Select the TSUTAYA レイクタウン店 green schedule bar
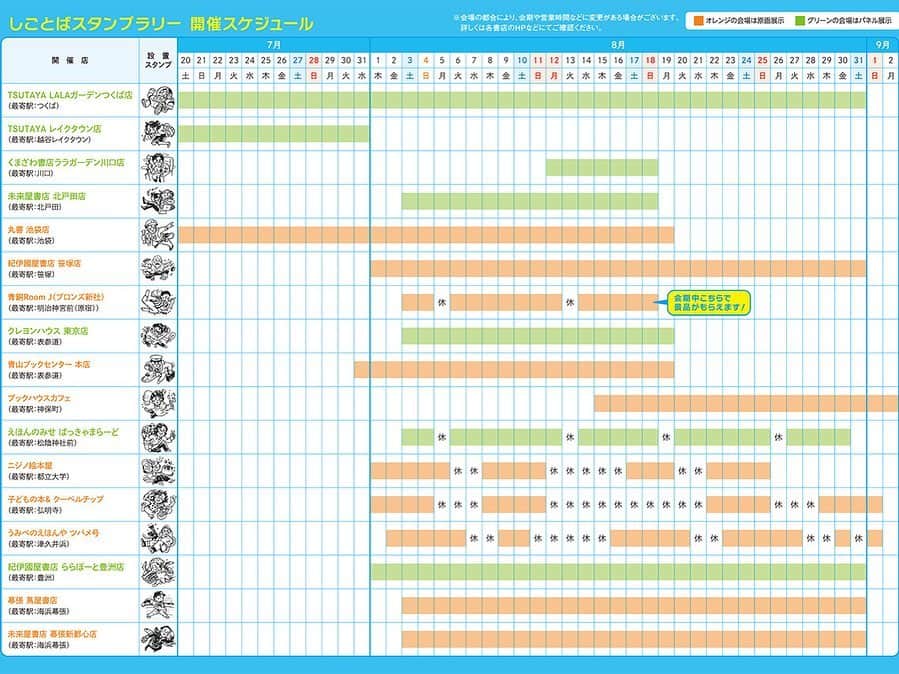This screenshot has height=674, width=899. tap(274, 134)
